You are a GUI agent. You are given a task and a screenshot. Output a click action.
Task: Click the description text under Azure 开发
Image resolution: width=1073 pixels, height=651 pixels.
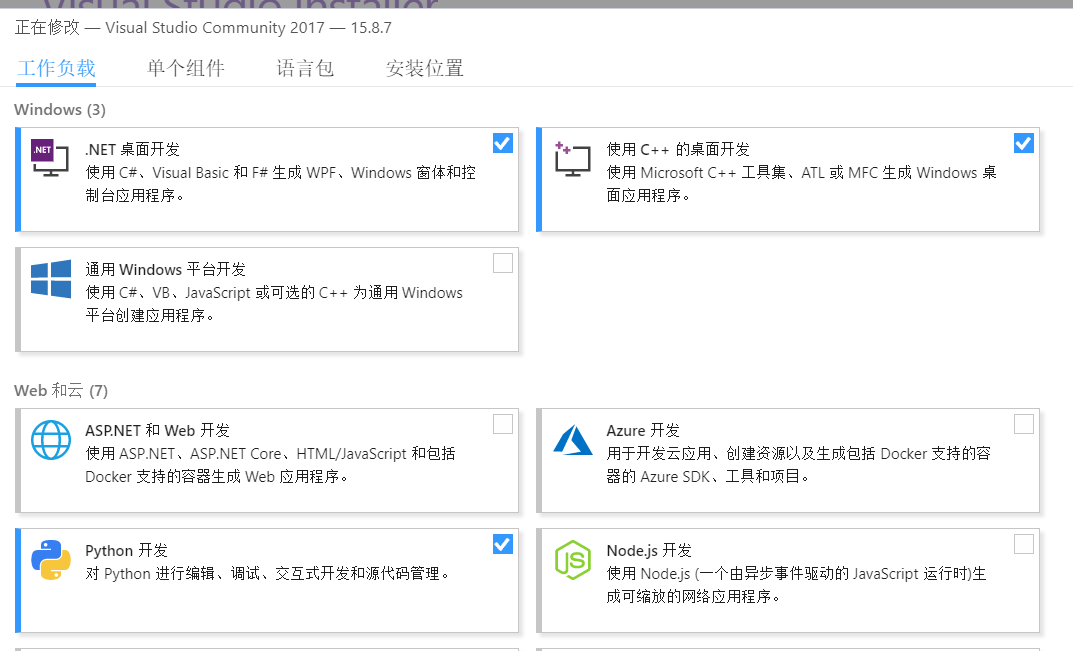coord(799,465)
